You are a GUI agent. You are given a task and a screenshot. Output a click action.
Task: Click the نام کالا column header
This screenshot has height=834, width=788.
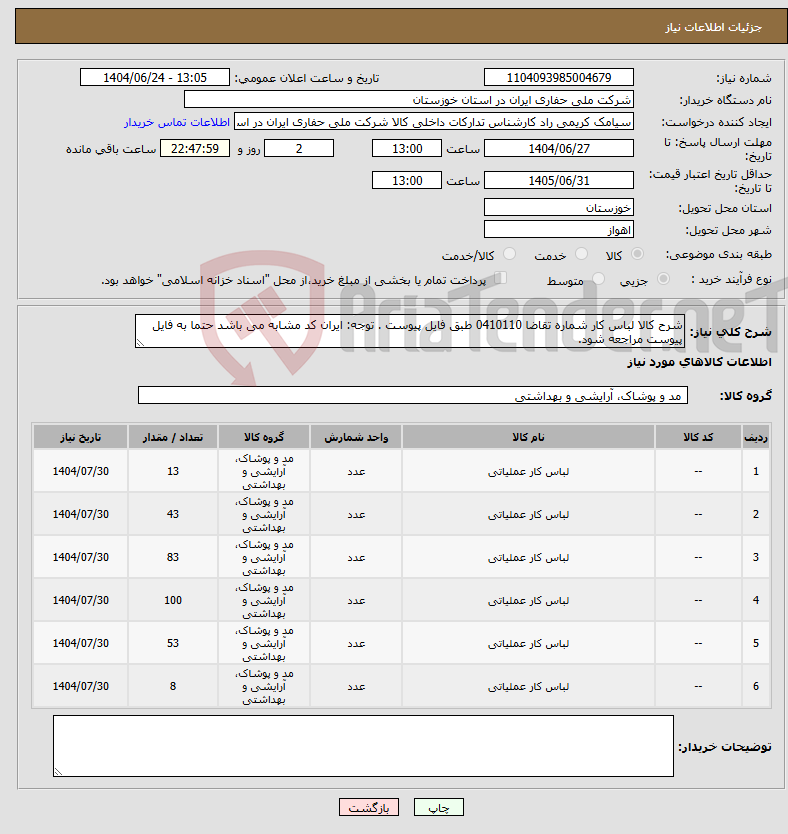[529, 437]
